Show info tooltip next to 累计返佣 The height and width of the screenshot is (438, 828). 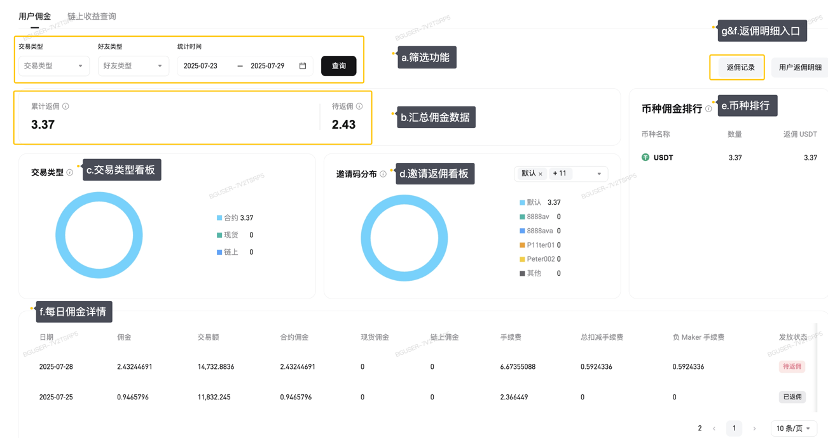pos(65,106)
